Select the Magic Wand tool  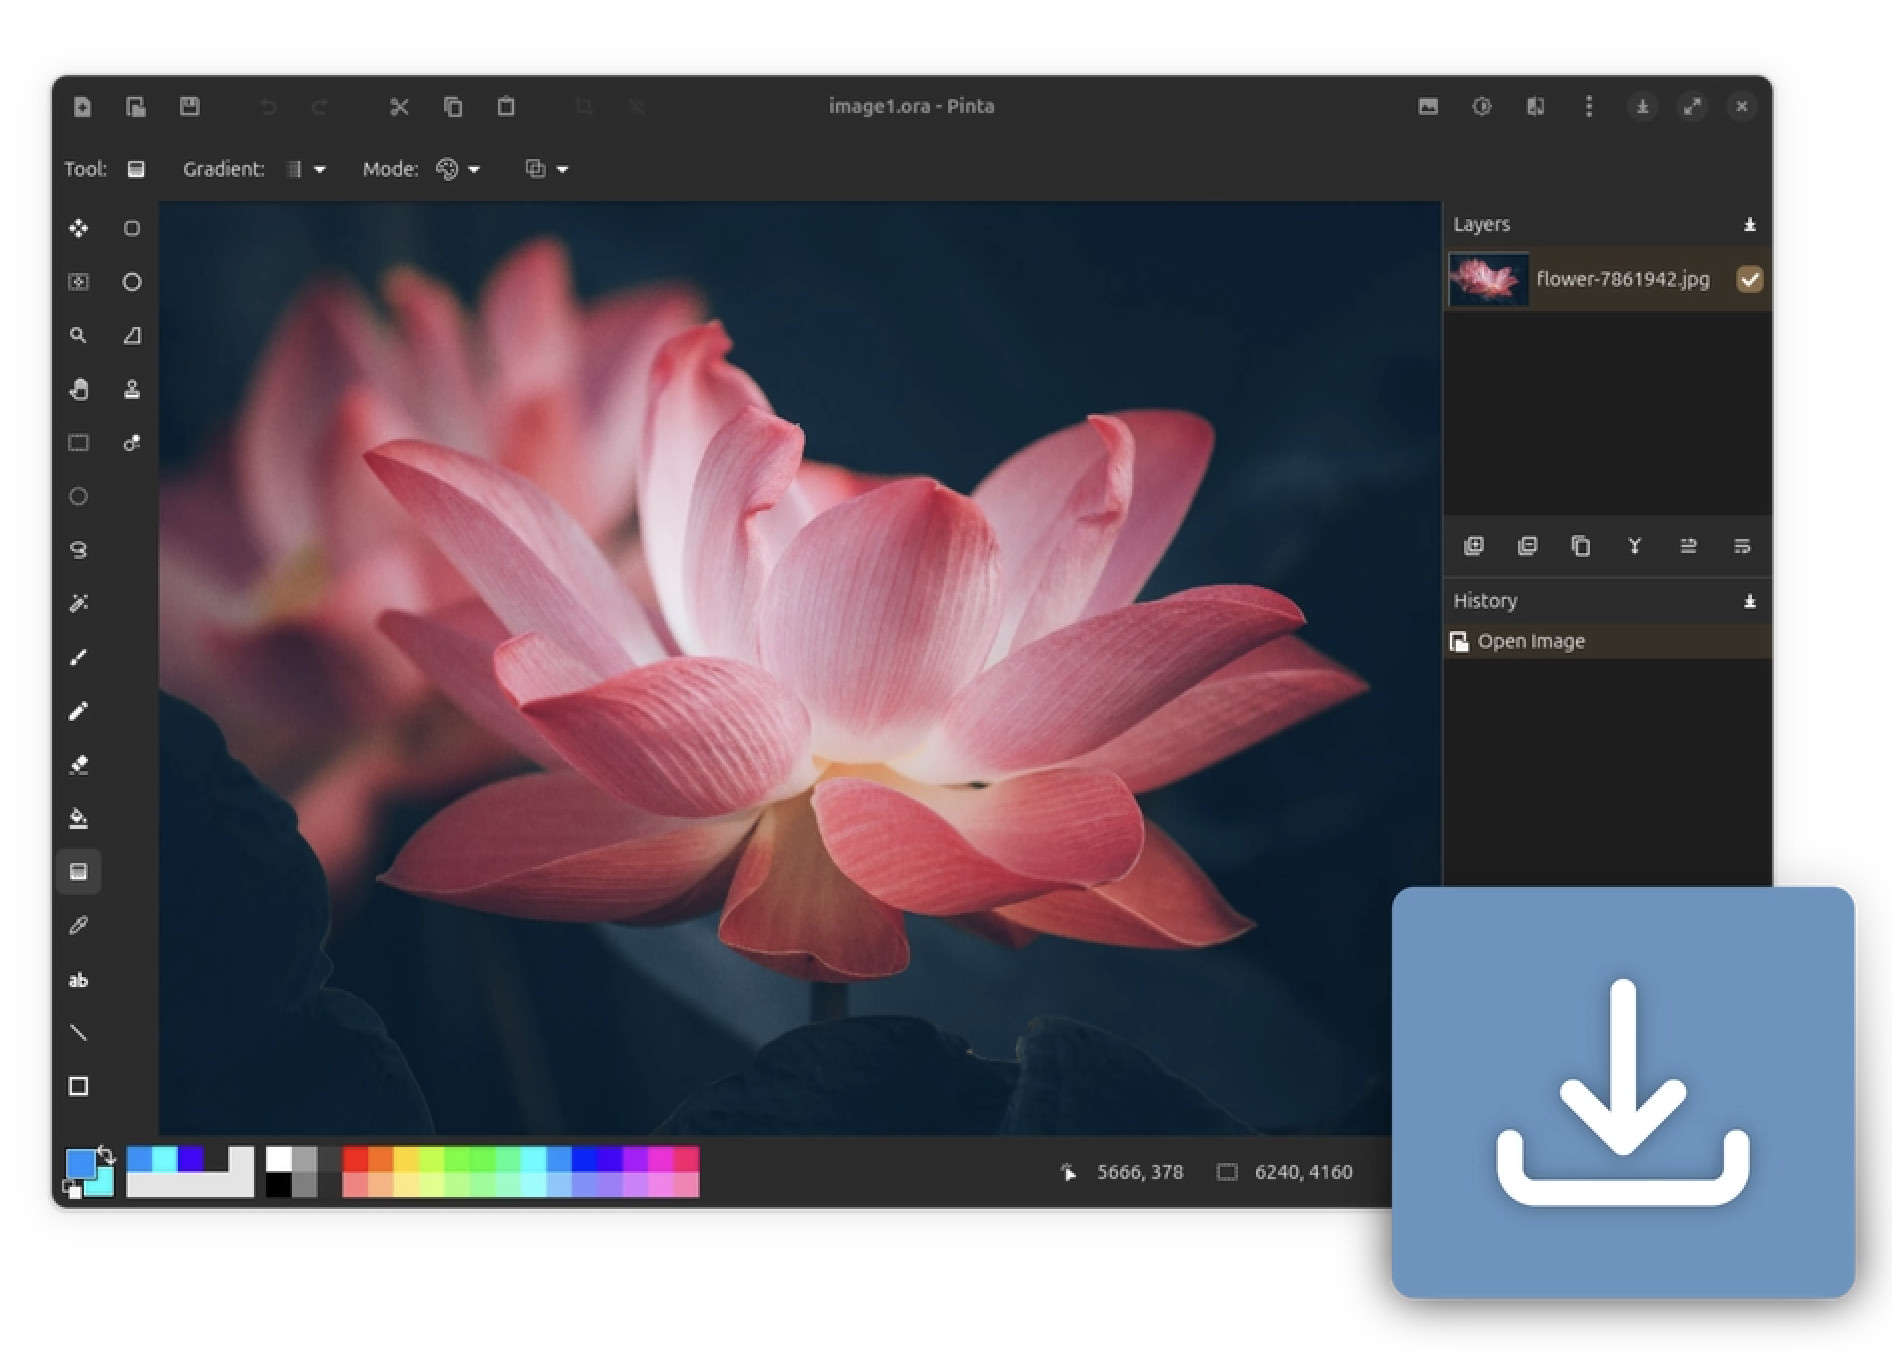point(78,603)
